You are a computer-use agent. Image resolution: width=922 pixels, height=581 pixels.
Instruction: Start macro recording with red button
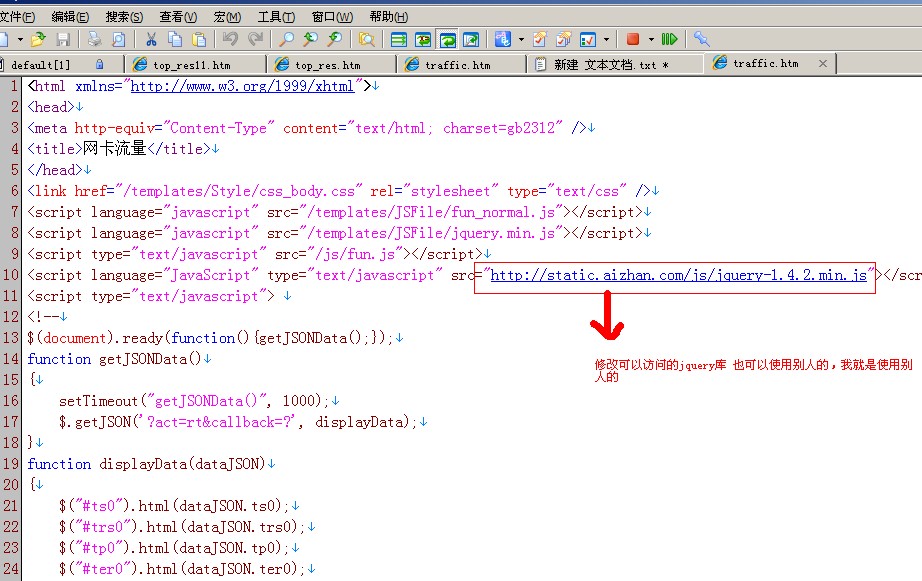click(632, 40)
